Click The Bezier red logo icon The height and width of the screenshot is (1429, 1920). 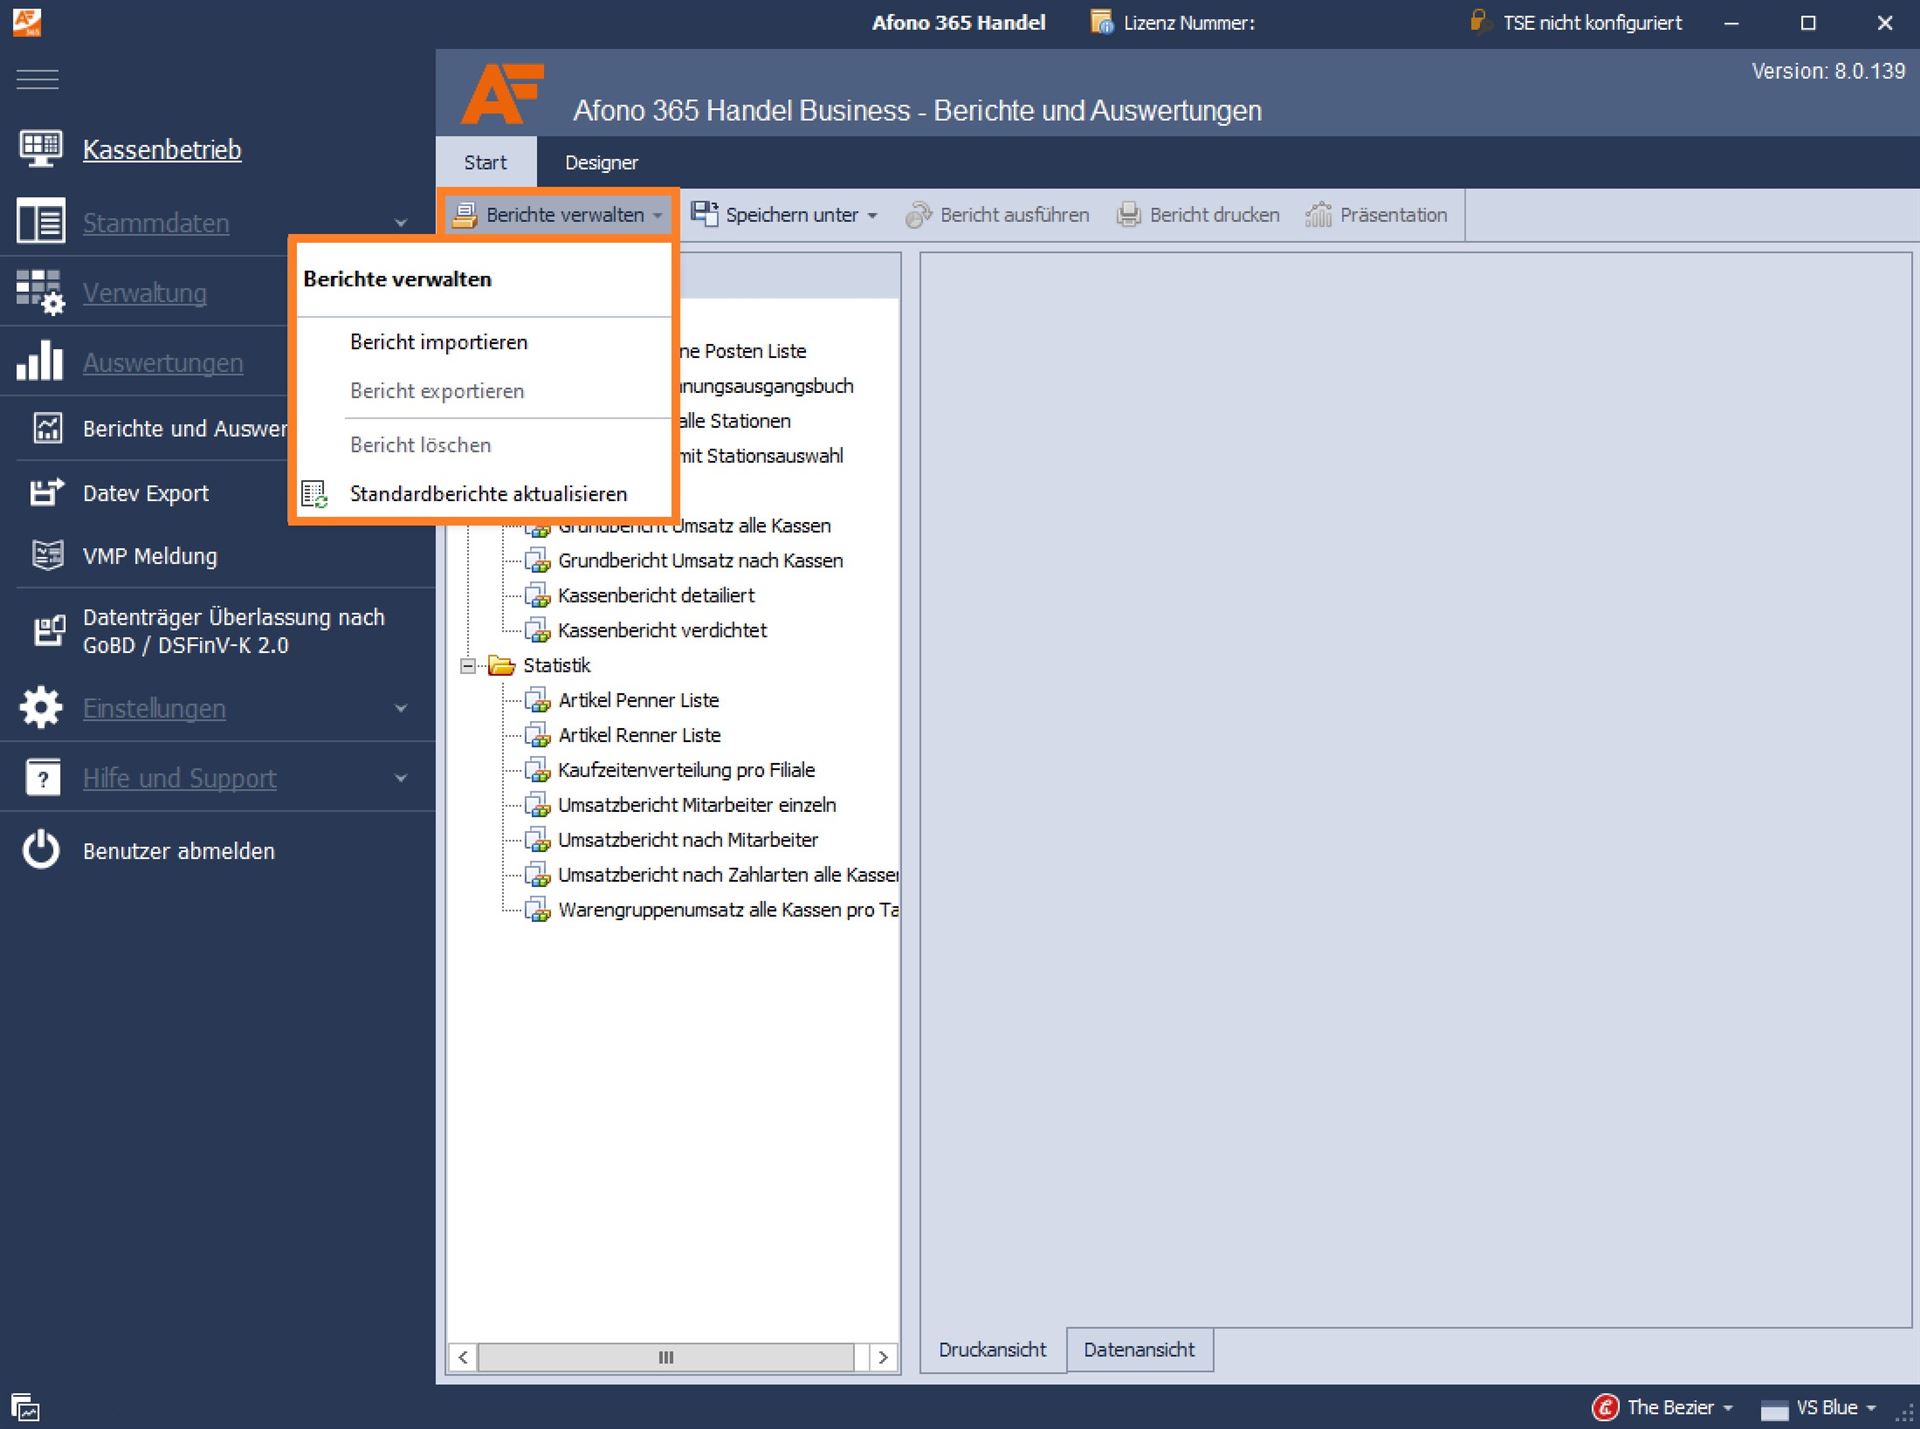pyautogui.click(x=1605, y=1407)
